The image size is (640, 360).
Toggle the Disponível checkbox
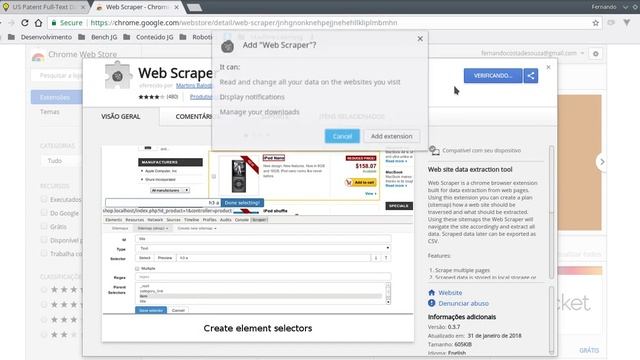pyautogui.click(x=44, y=240)
